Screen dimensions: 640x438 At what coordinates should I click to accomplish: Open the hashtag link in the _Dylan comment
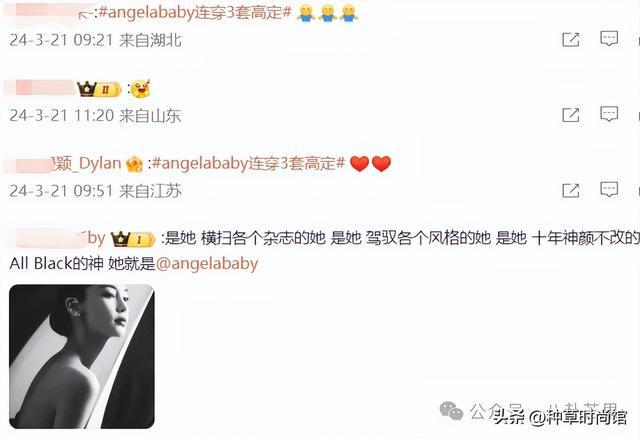tap(249, 163)
